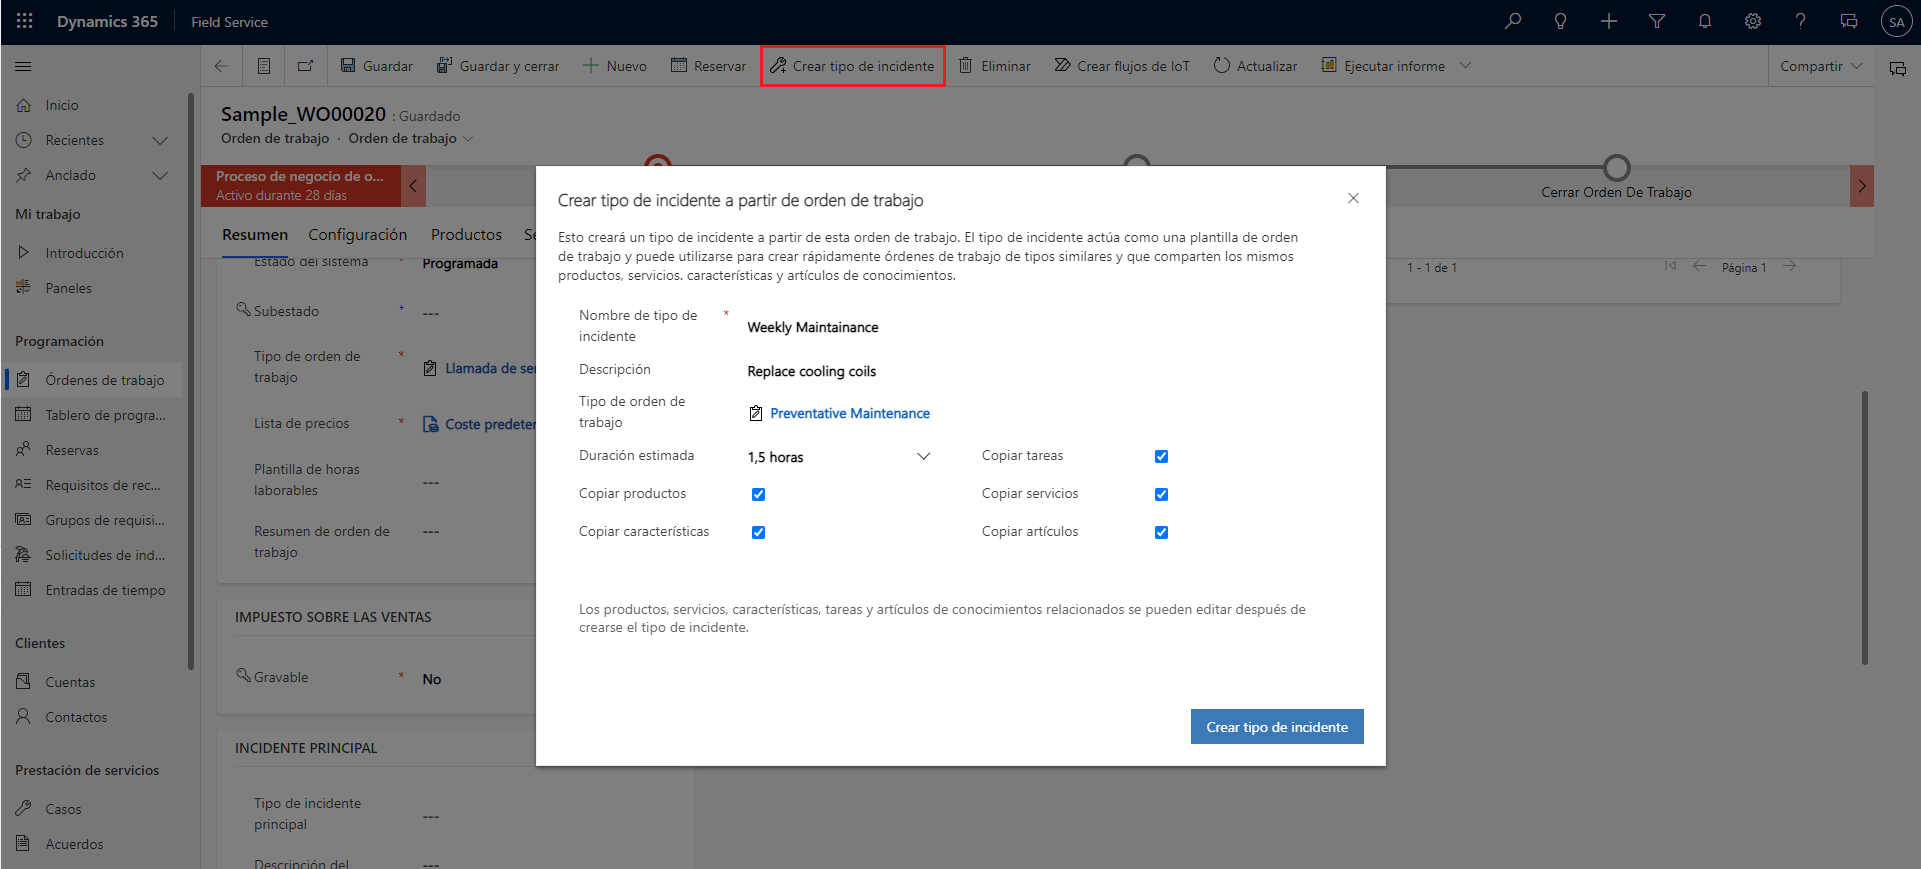Click Nuevo in the command bar
Image resolution: width=1921 pixels, height=869 pixels.
pyautogui.click(x=615, y=66)
